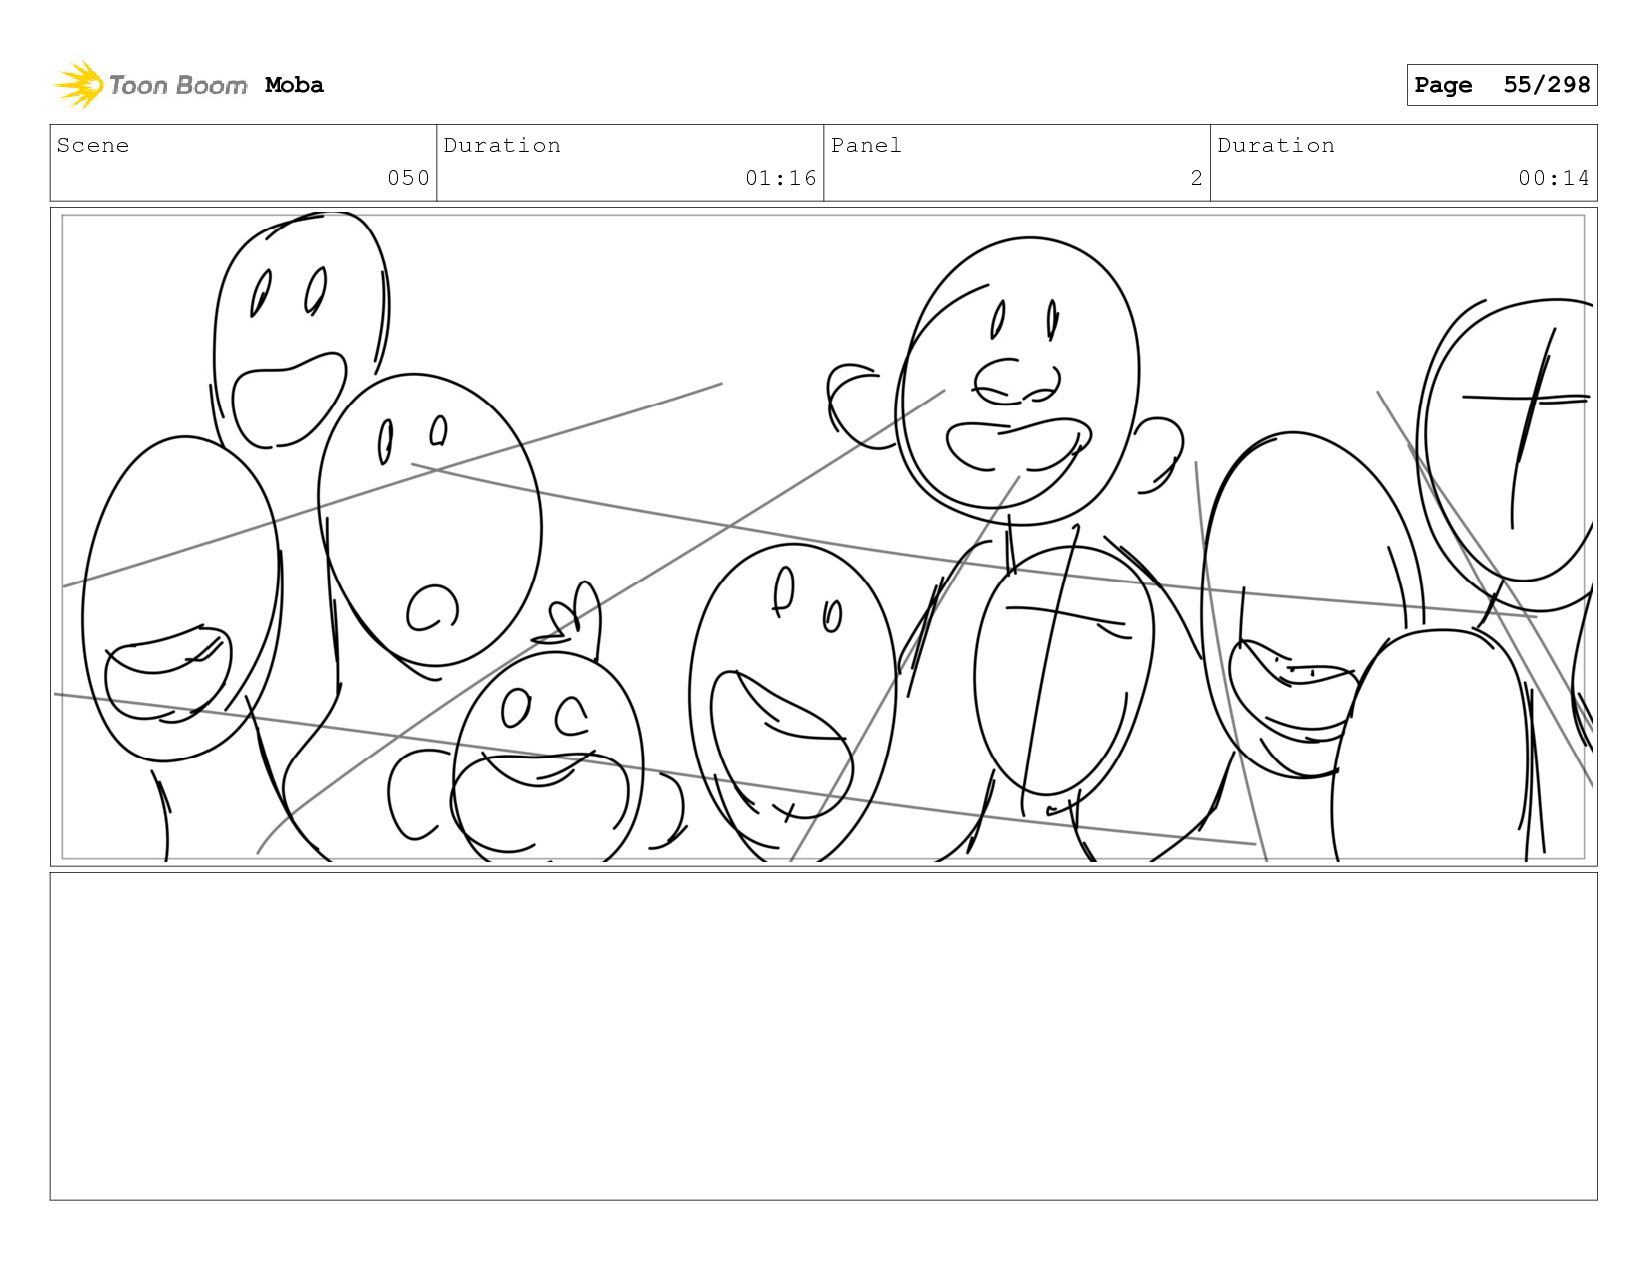The image size is (1650, 1275).
Task: Click the blank face with cross guidelines
Action: (x=1064, y=672)
